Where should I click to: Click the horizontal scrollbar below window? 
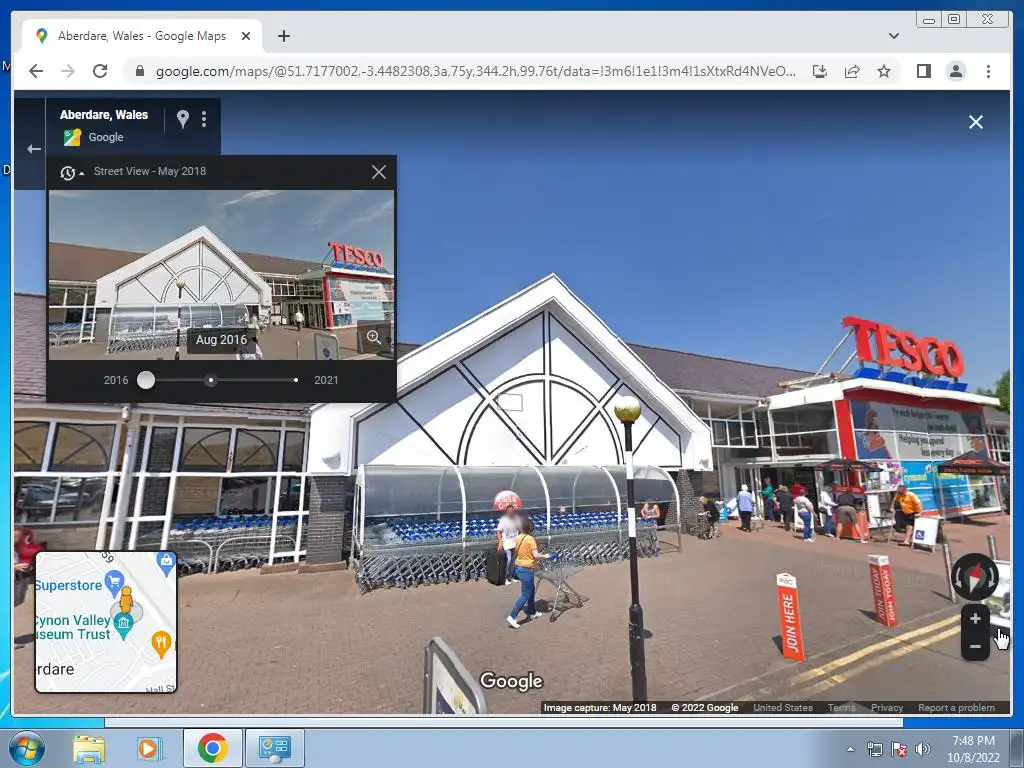(x=504, y=723)
